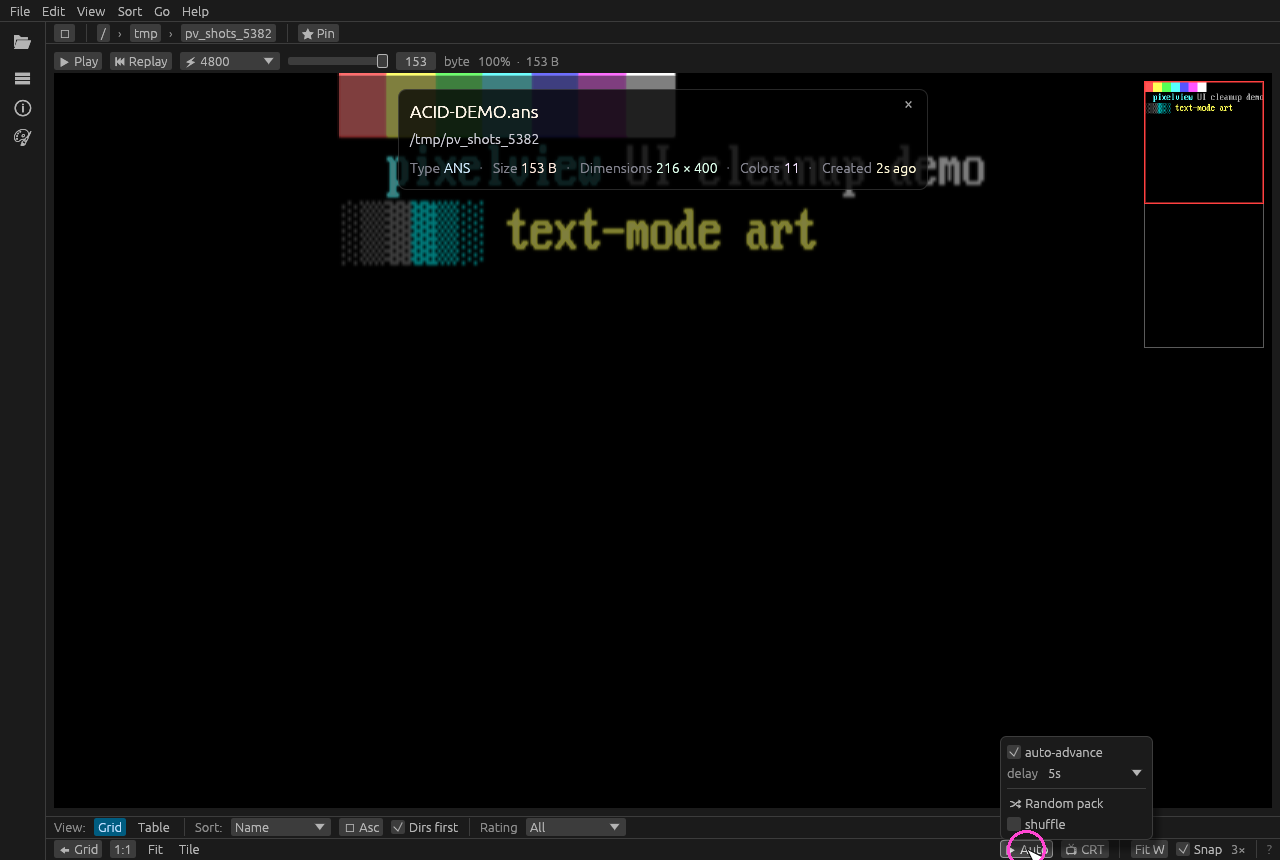Viewport: 1280px width, 860px height.
Task: Open the Sort Name dropdown
Action: [280, 828]
